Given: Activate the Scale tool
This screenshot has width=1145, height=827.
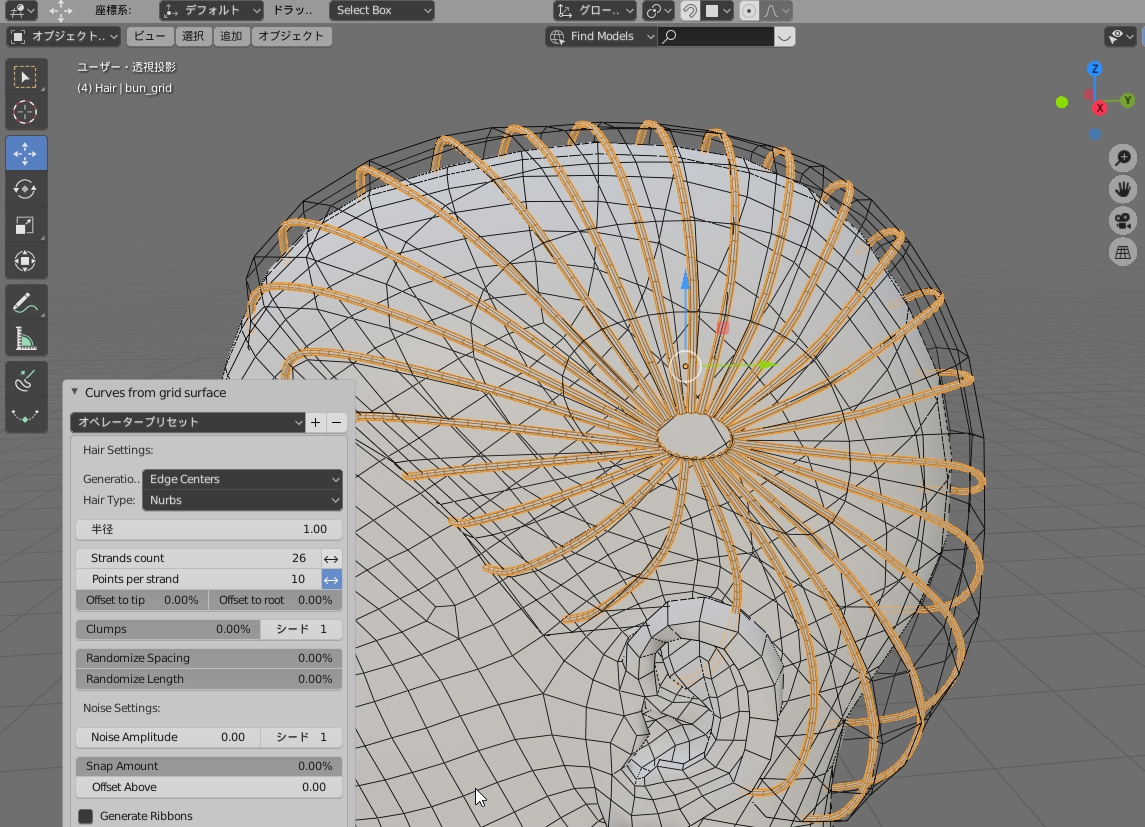Looking at the screenshot, I should click(x=25, y=225).
